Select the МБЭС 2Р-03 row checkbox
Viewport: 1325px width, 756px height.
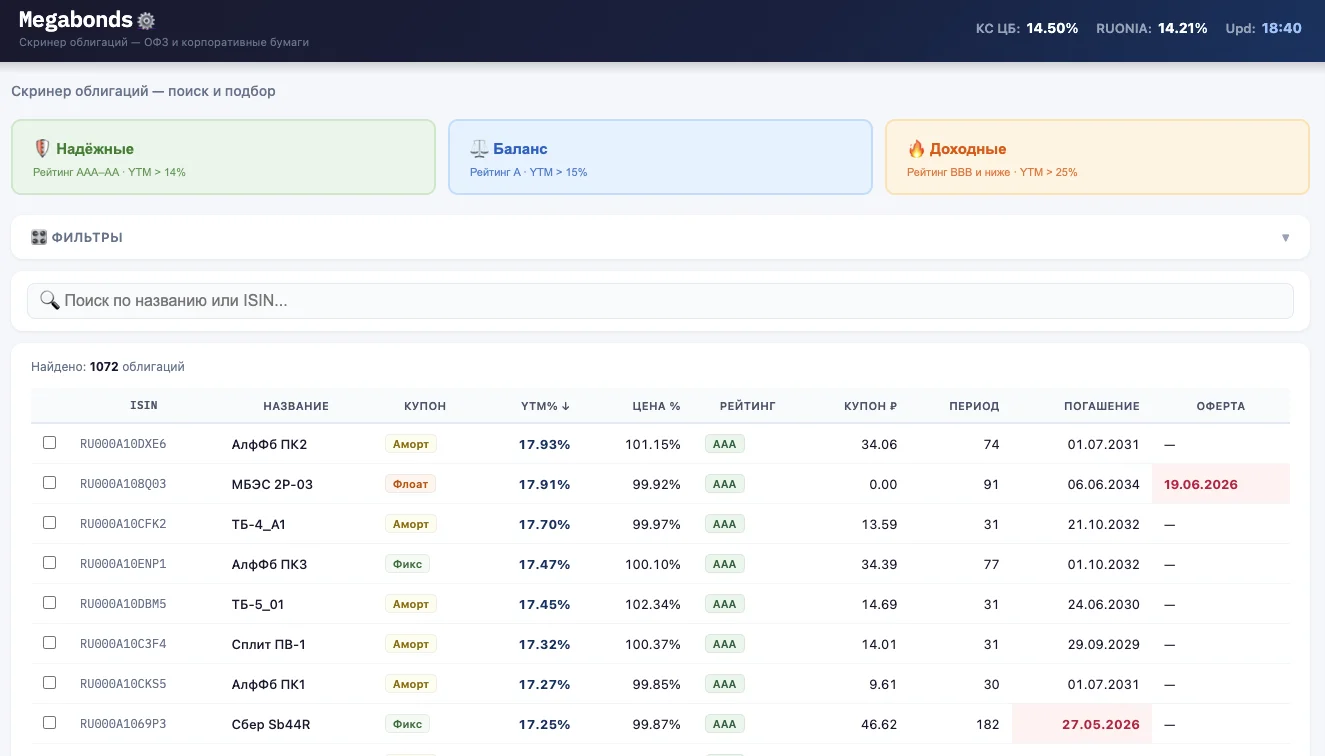(50, 483)
